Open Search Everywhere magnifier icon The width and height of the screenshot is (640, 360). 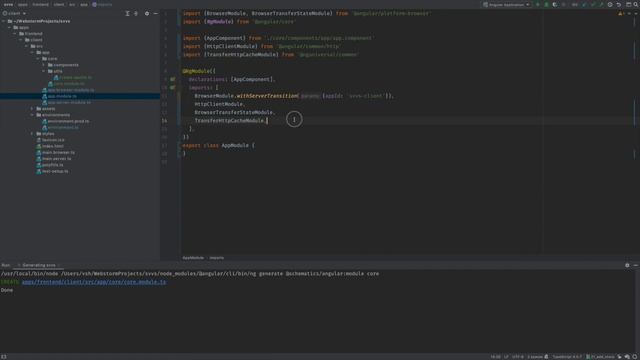636,4
